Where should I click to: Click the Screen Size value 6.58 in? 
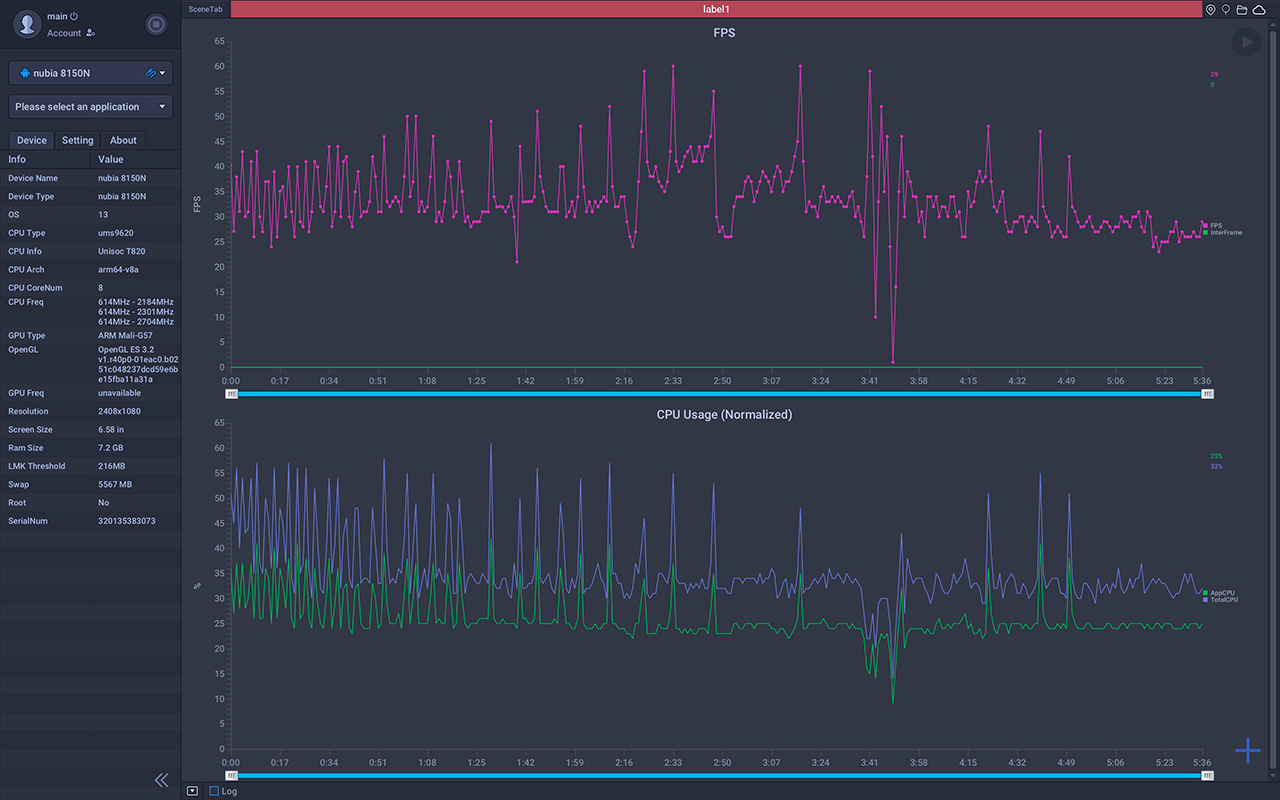click(111, 429)
